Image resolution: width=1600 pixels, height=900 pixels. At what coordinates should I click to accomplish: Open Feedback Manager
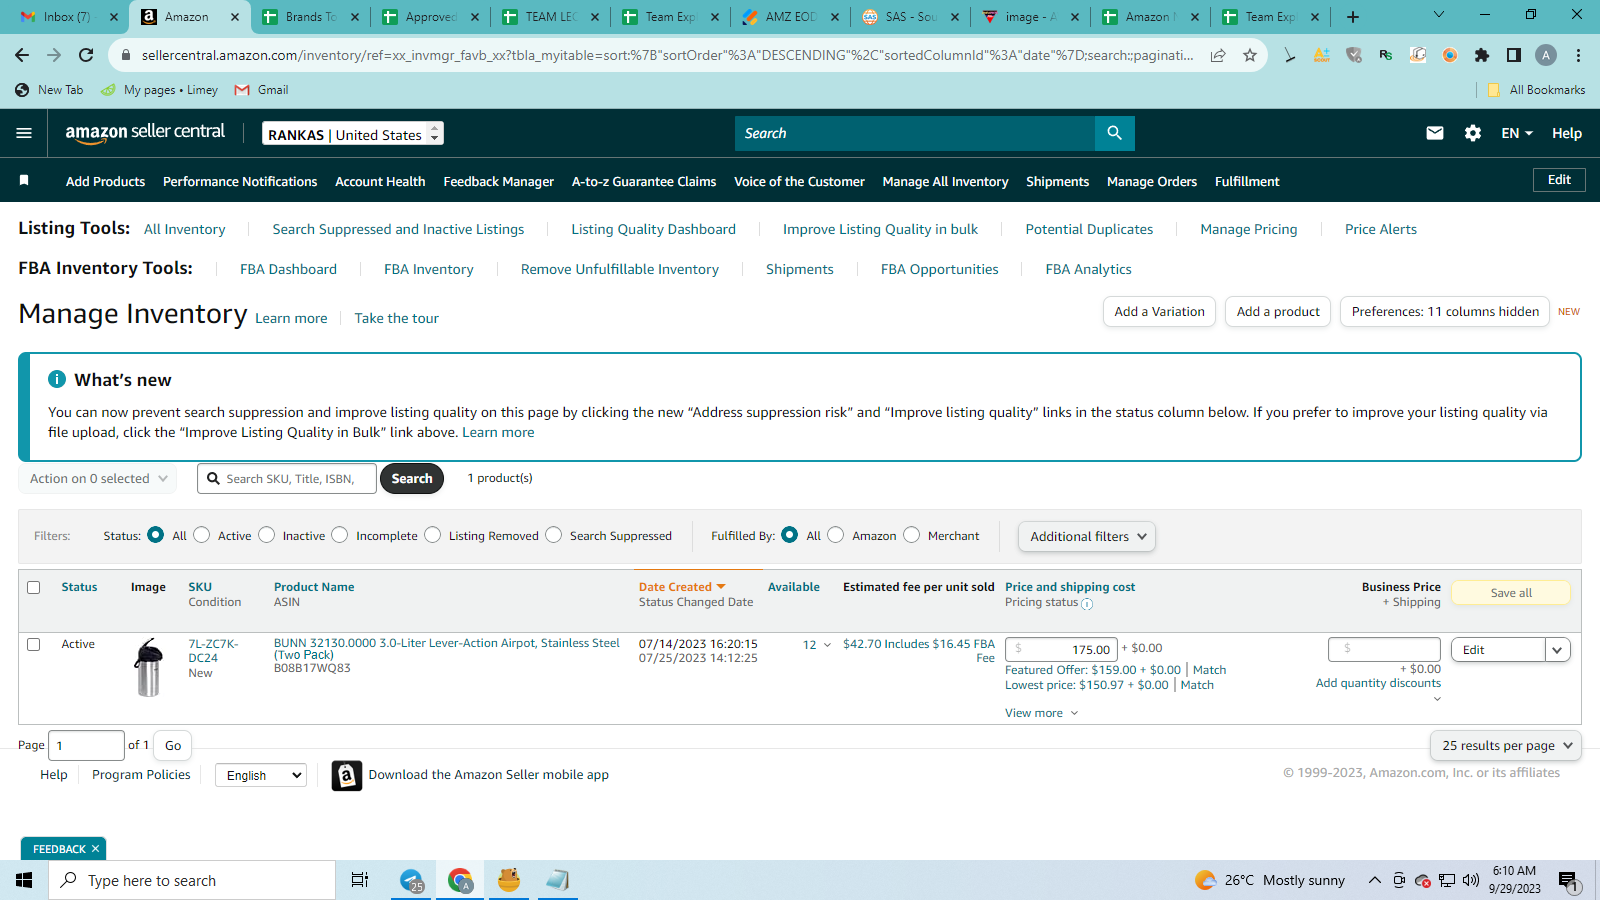click(499, 181)
